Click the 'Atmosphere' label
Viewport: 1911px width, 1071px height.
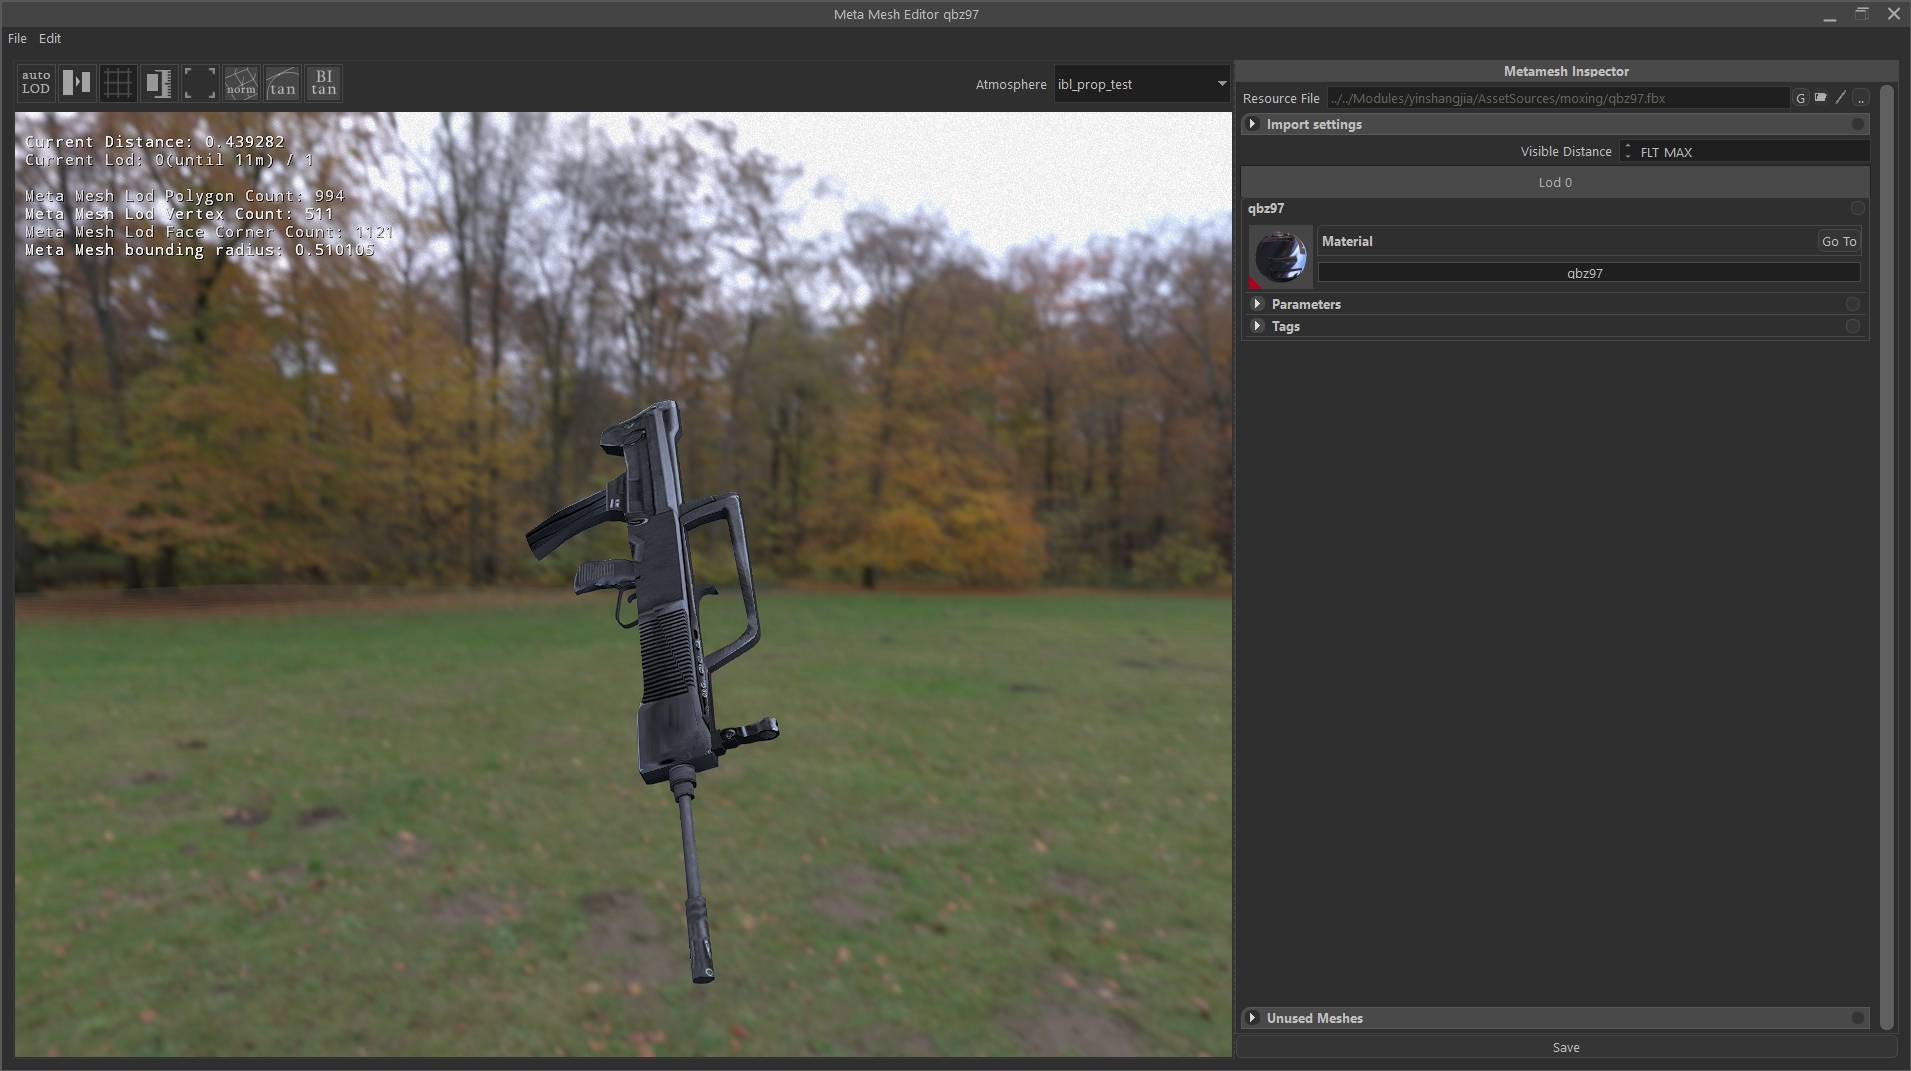[1011, 84]
